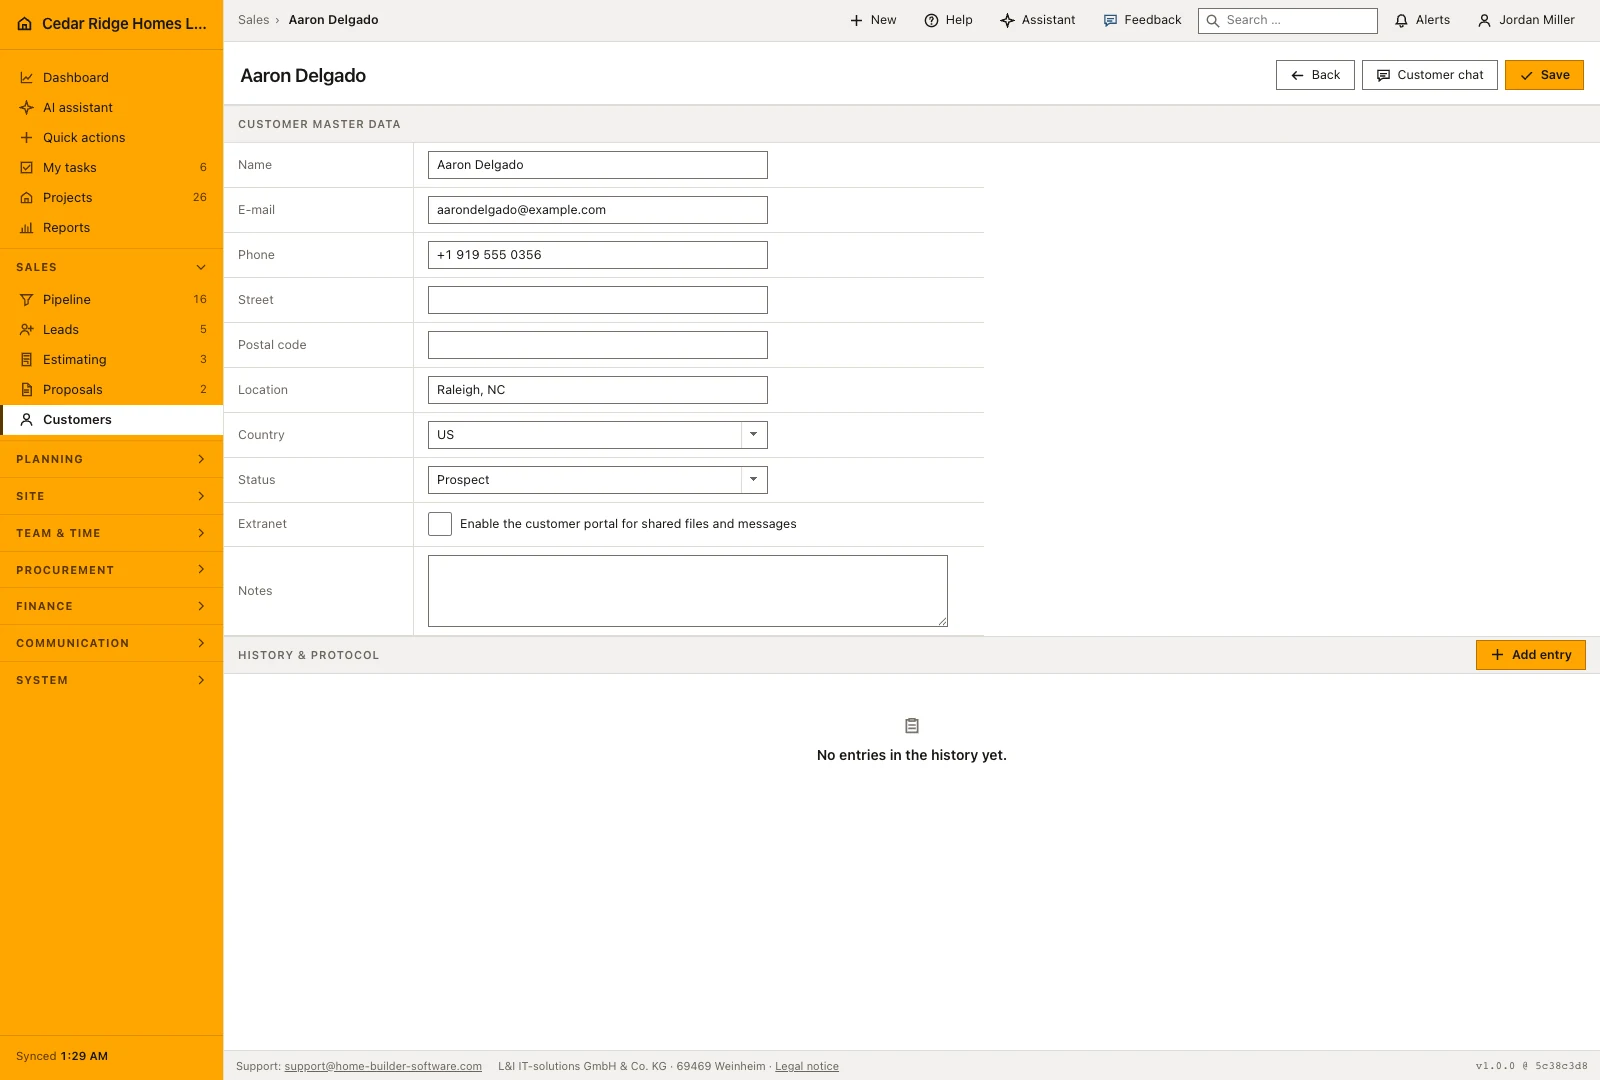
Task: Open the support email link
Action: pyautogui.click(x=383, y=1067)
